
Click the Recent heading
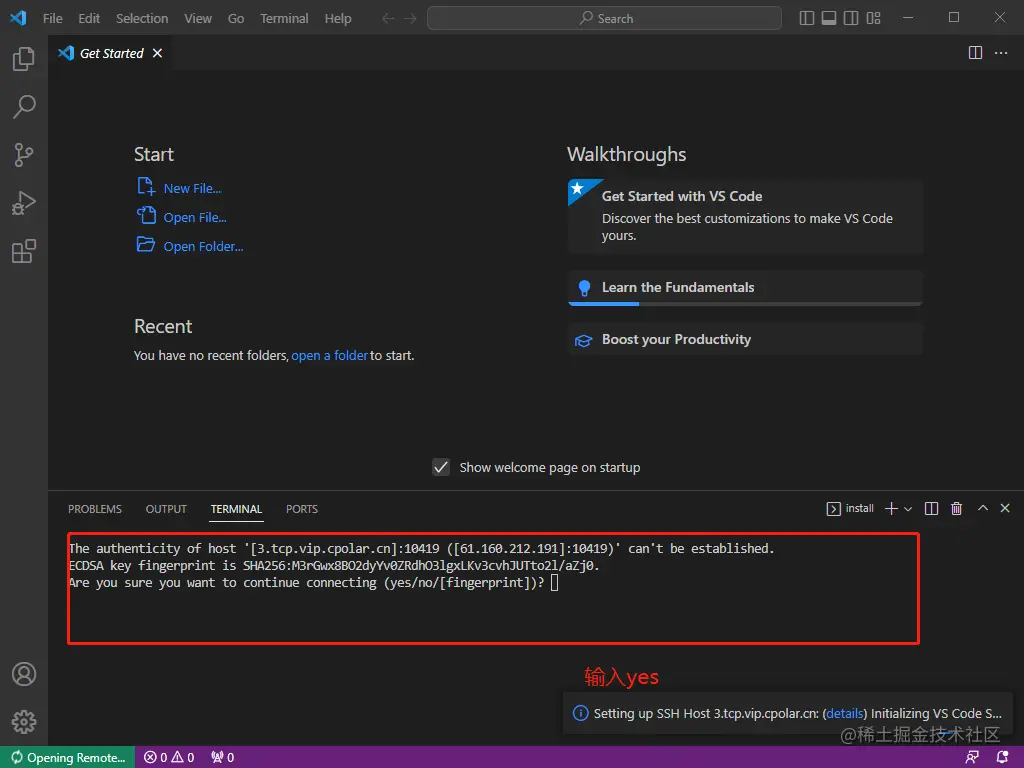[x=163, y=327]
